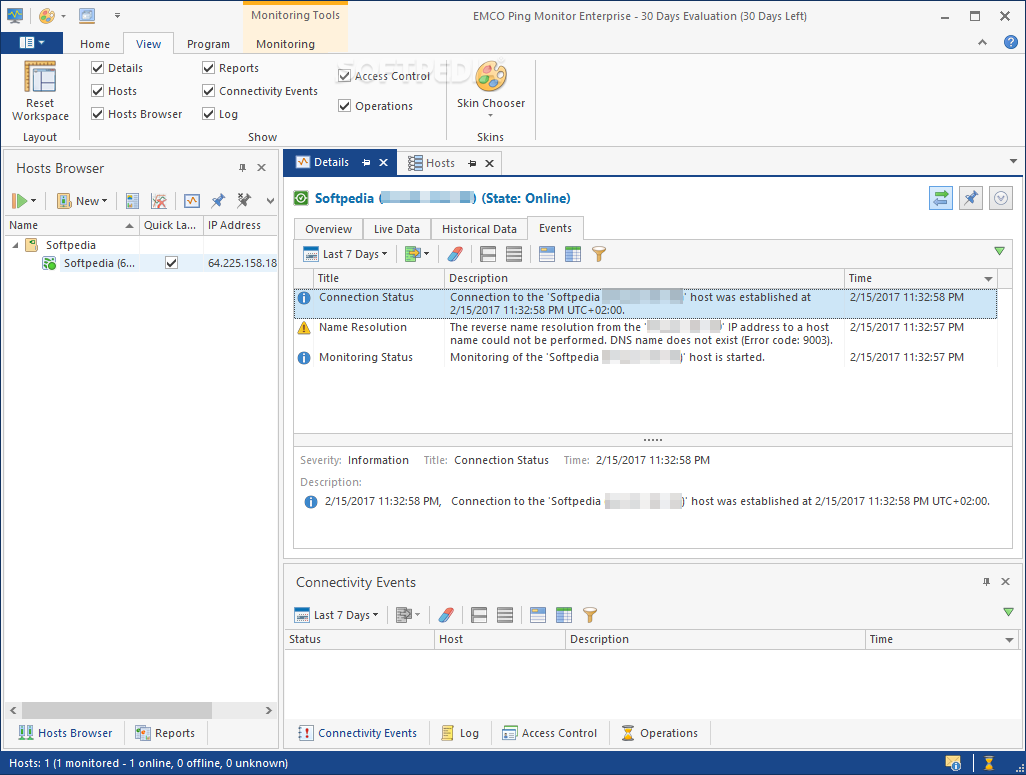
Task: Open the Overview tab
Action: click(328, 228)
